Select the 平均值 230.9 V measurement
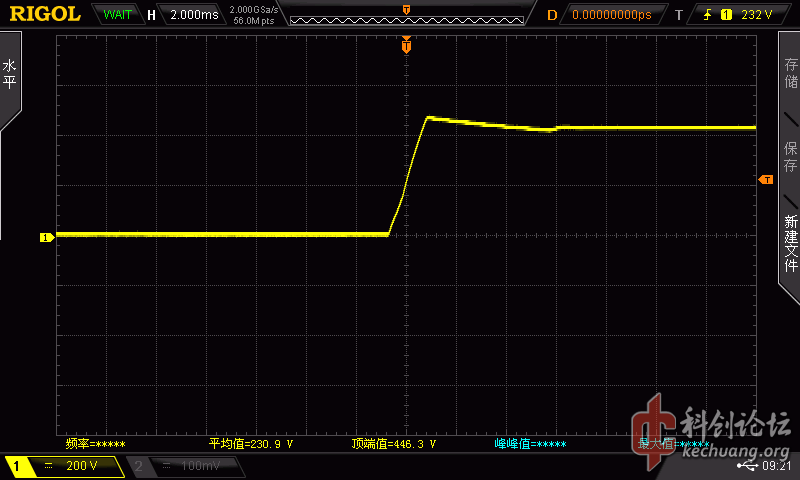Viewport: 800px width, 480px height. tap(250, 443)
